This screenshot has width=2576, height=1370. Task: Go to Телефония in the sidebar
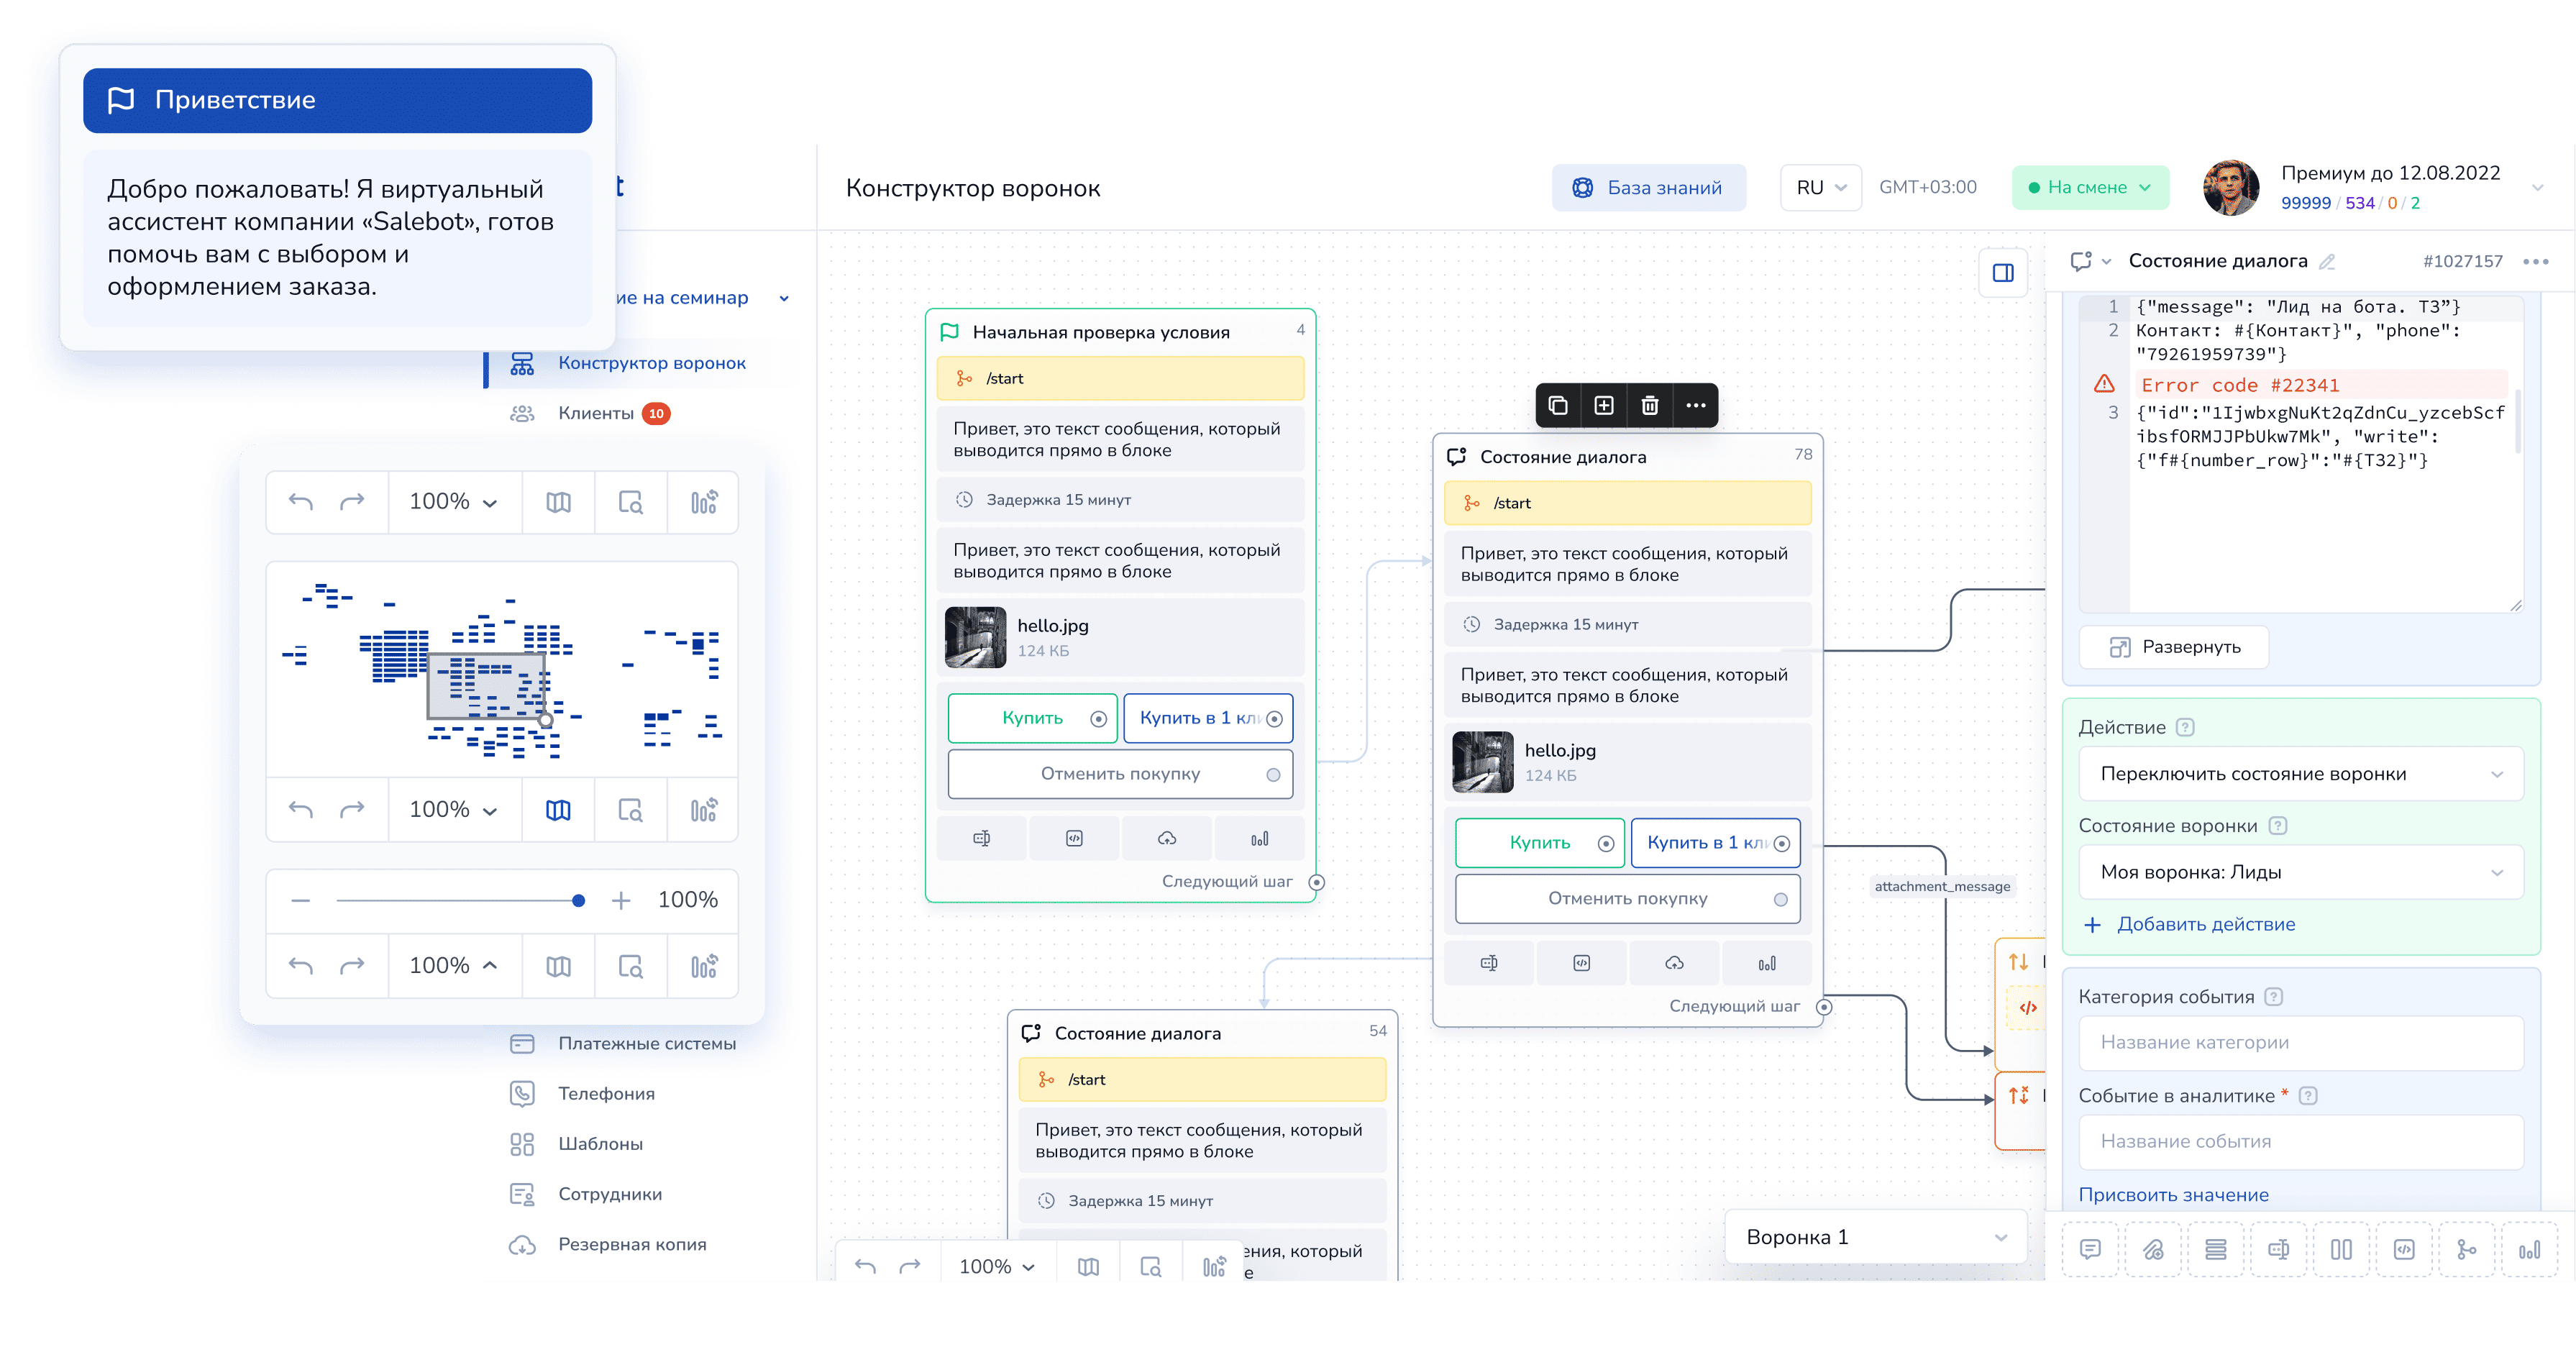point(606,1093)
